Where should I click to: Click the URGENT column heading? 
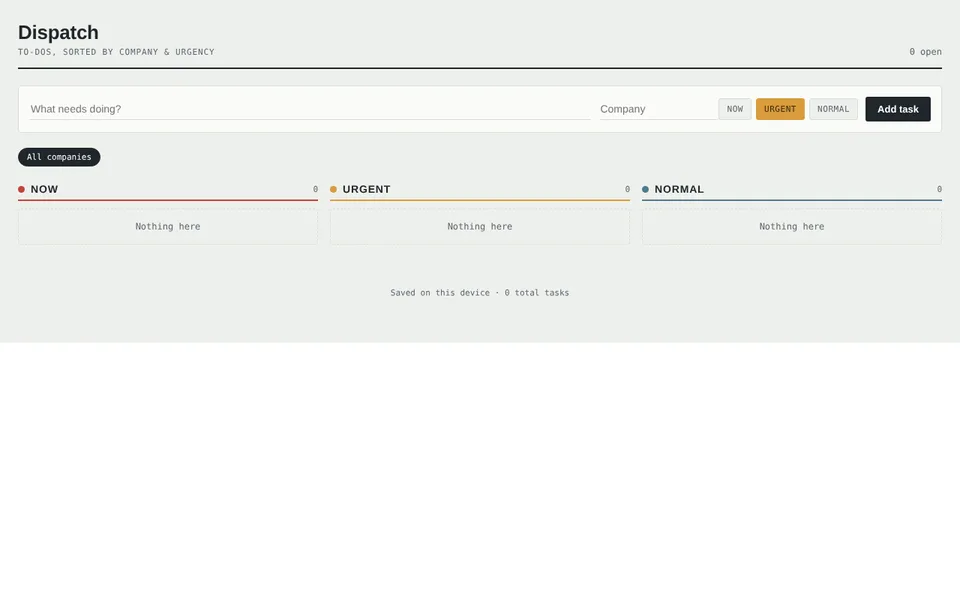tap(366, 189)
